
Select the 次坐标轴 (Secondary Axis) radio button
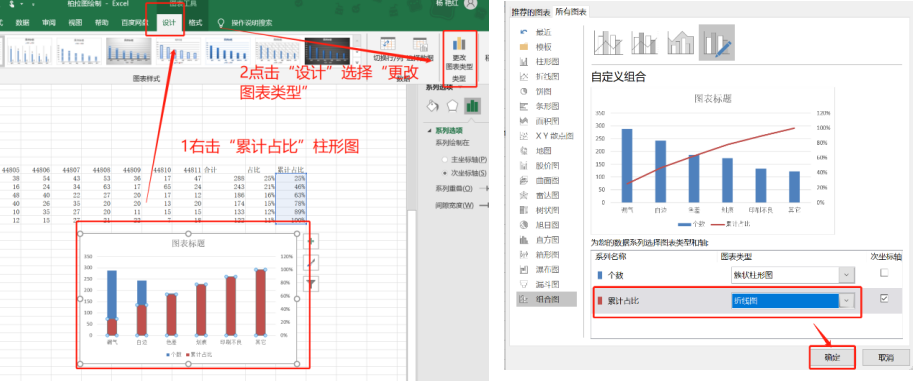(x=445, y=174)
